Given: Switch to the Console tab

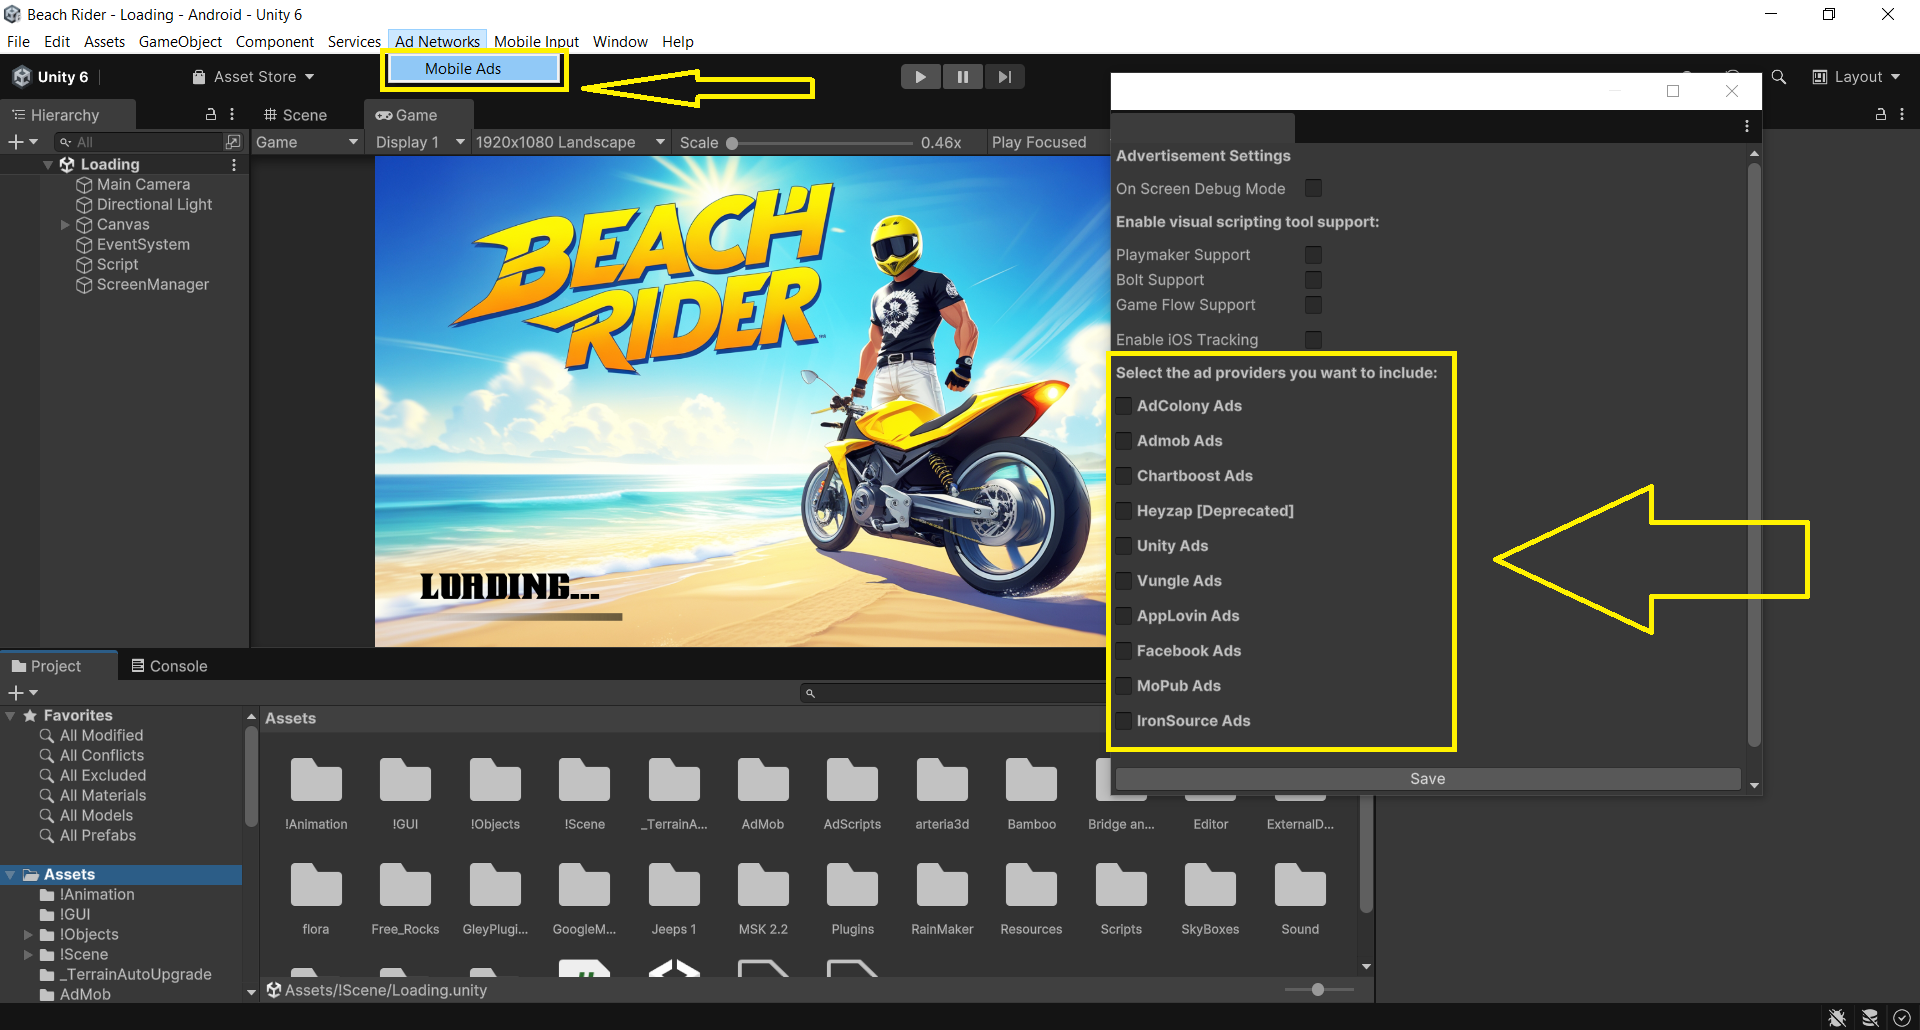Looking at the screenshot, I should [x=169, y=666].
